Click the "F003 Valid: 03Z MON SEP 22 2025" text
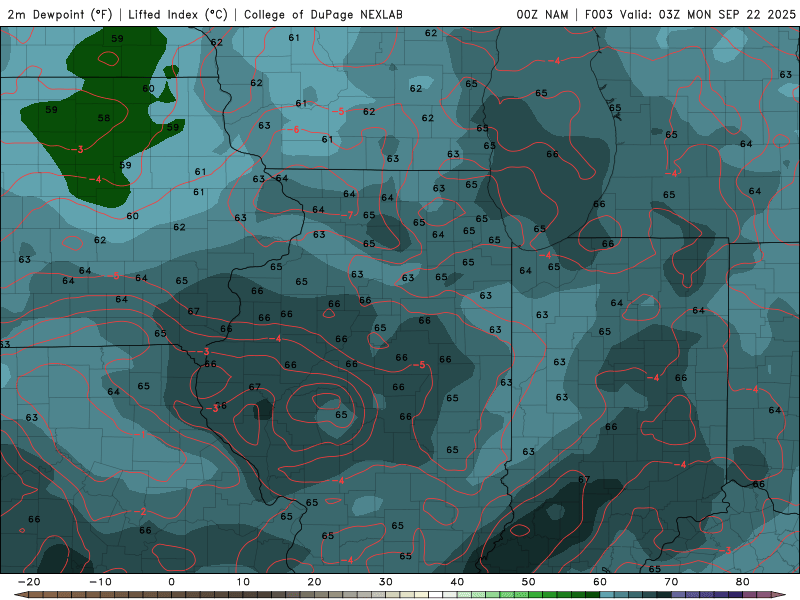This screenshot has width=800, height=600. click(x=690, y=14)
